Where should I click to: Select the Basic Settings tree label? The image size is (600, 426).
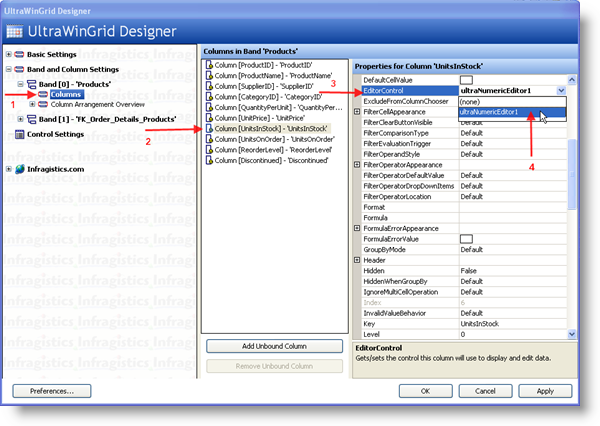(52, 54)
